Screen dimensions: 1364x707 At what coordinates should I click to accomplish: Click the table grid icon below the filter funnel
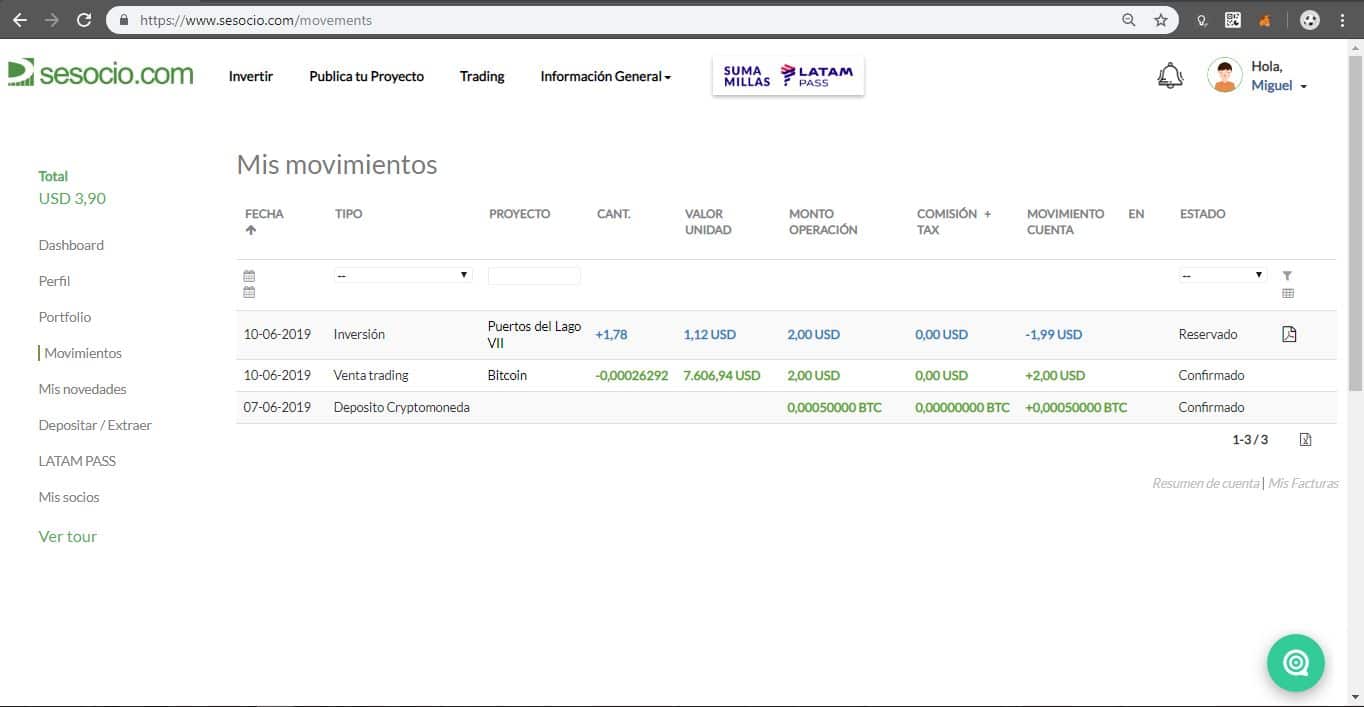tap(1288, 293)
